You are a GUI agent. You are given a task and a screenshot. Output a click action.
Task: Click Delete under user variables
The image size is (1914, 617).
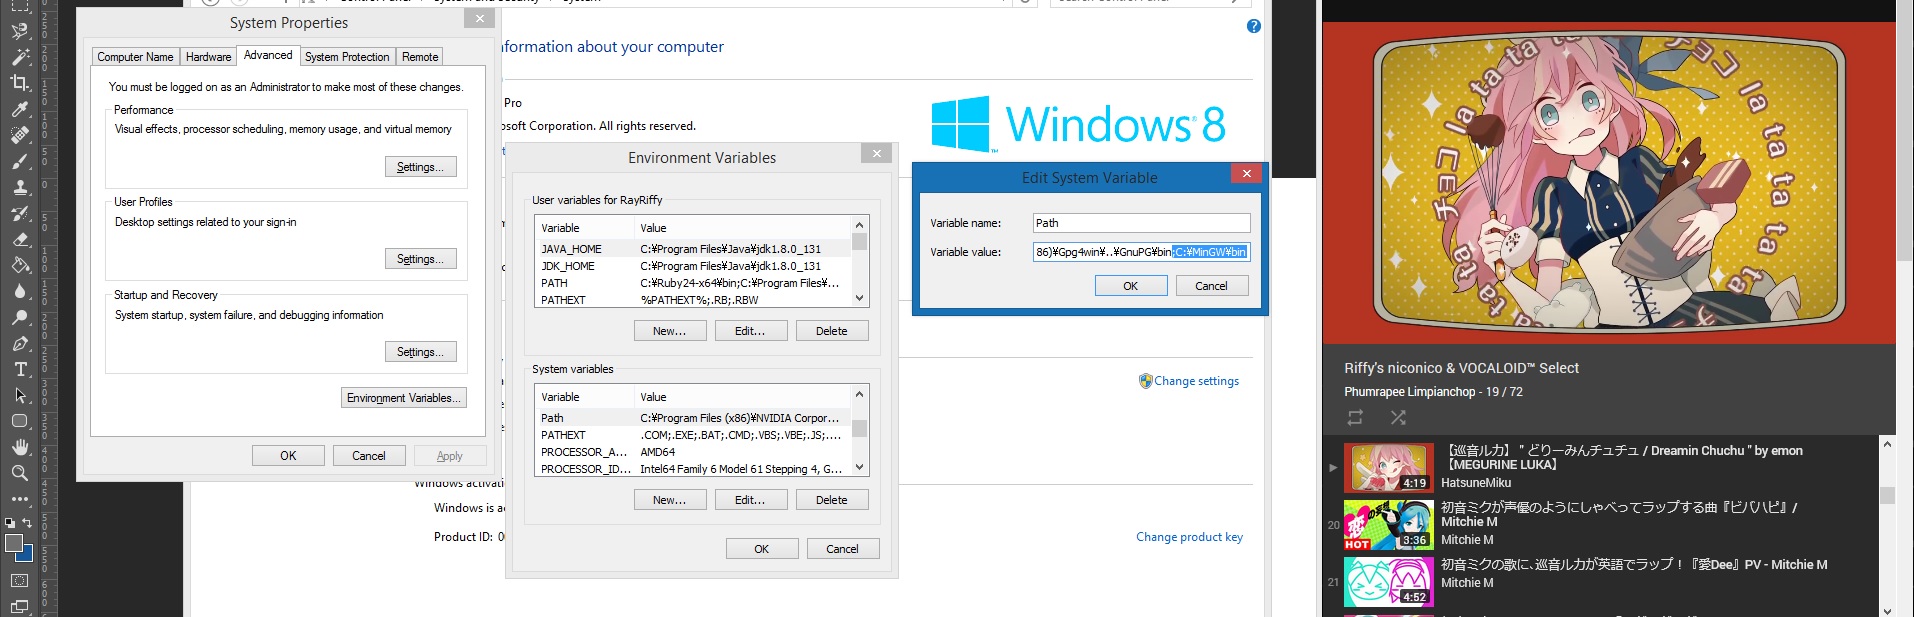[x=832, y=331]
